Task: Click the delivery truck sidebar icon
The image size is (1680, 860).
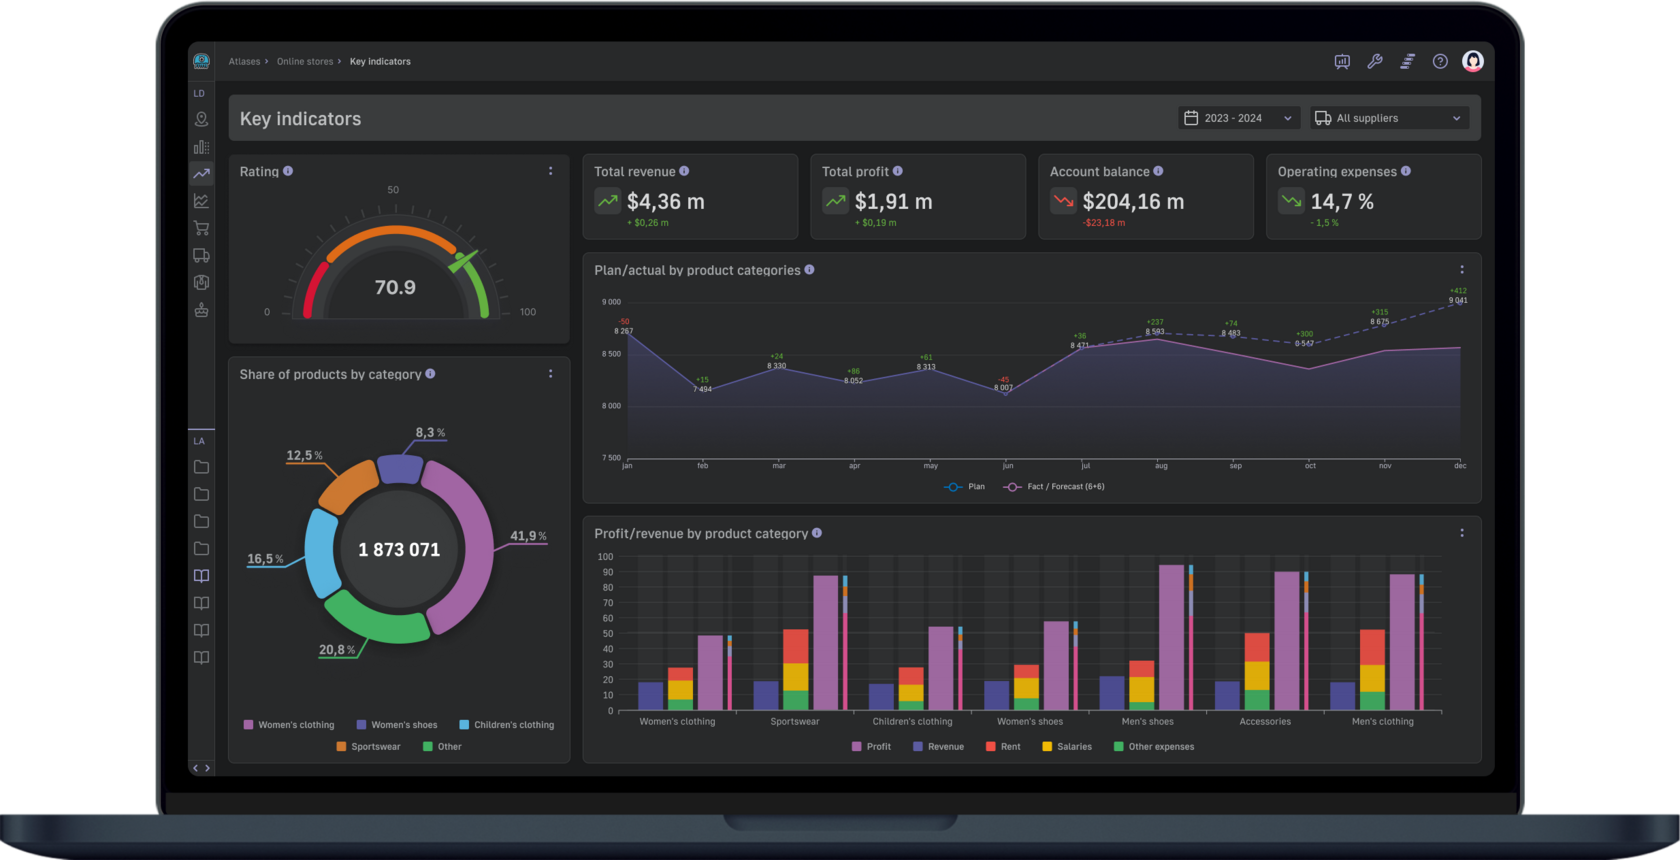Action: point(201,255)
